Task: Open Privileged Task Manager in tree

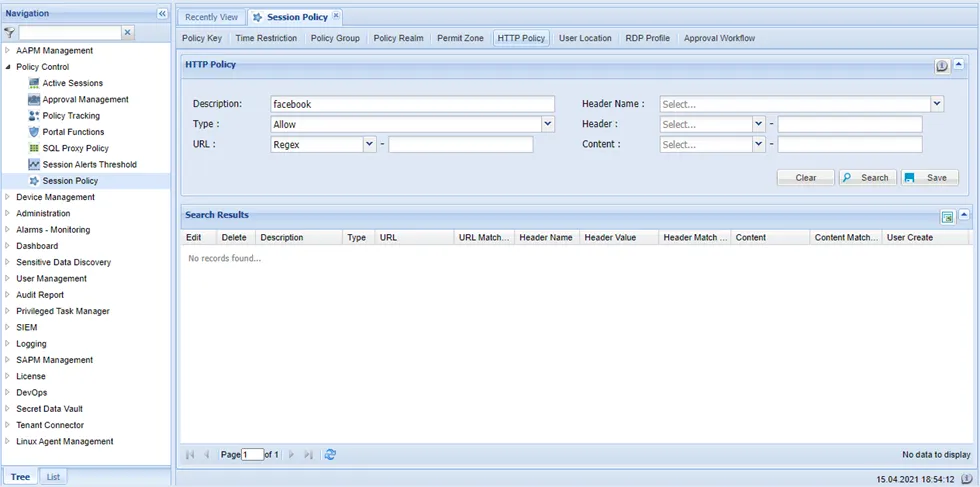Action: pos(63,311)
